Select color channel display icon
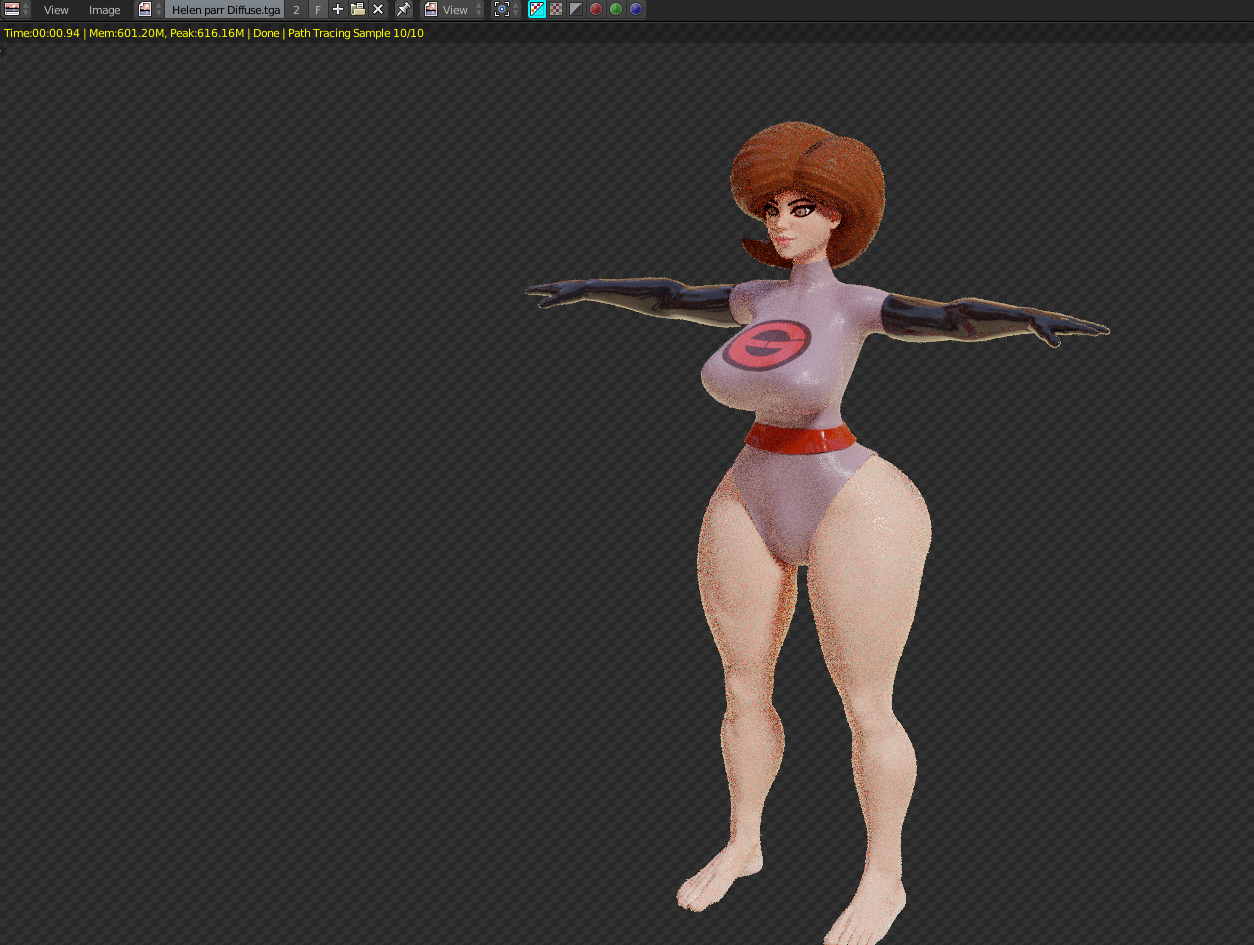 (556, 10)
